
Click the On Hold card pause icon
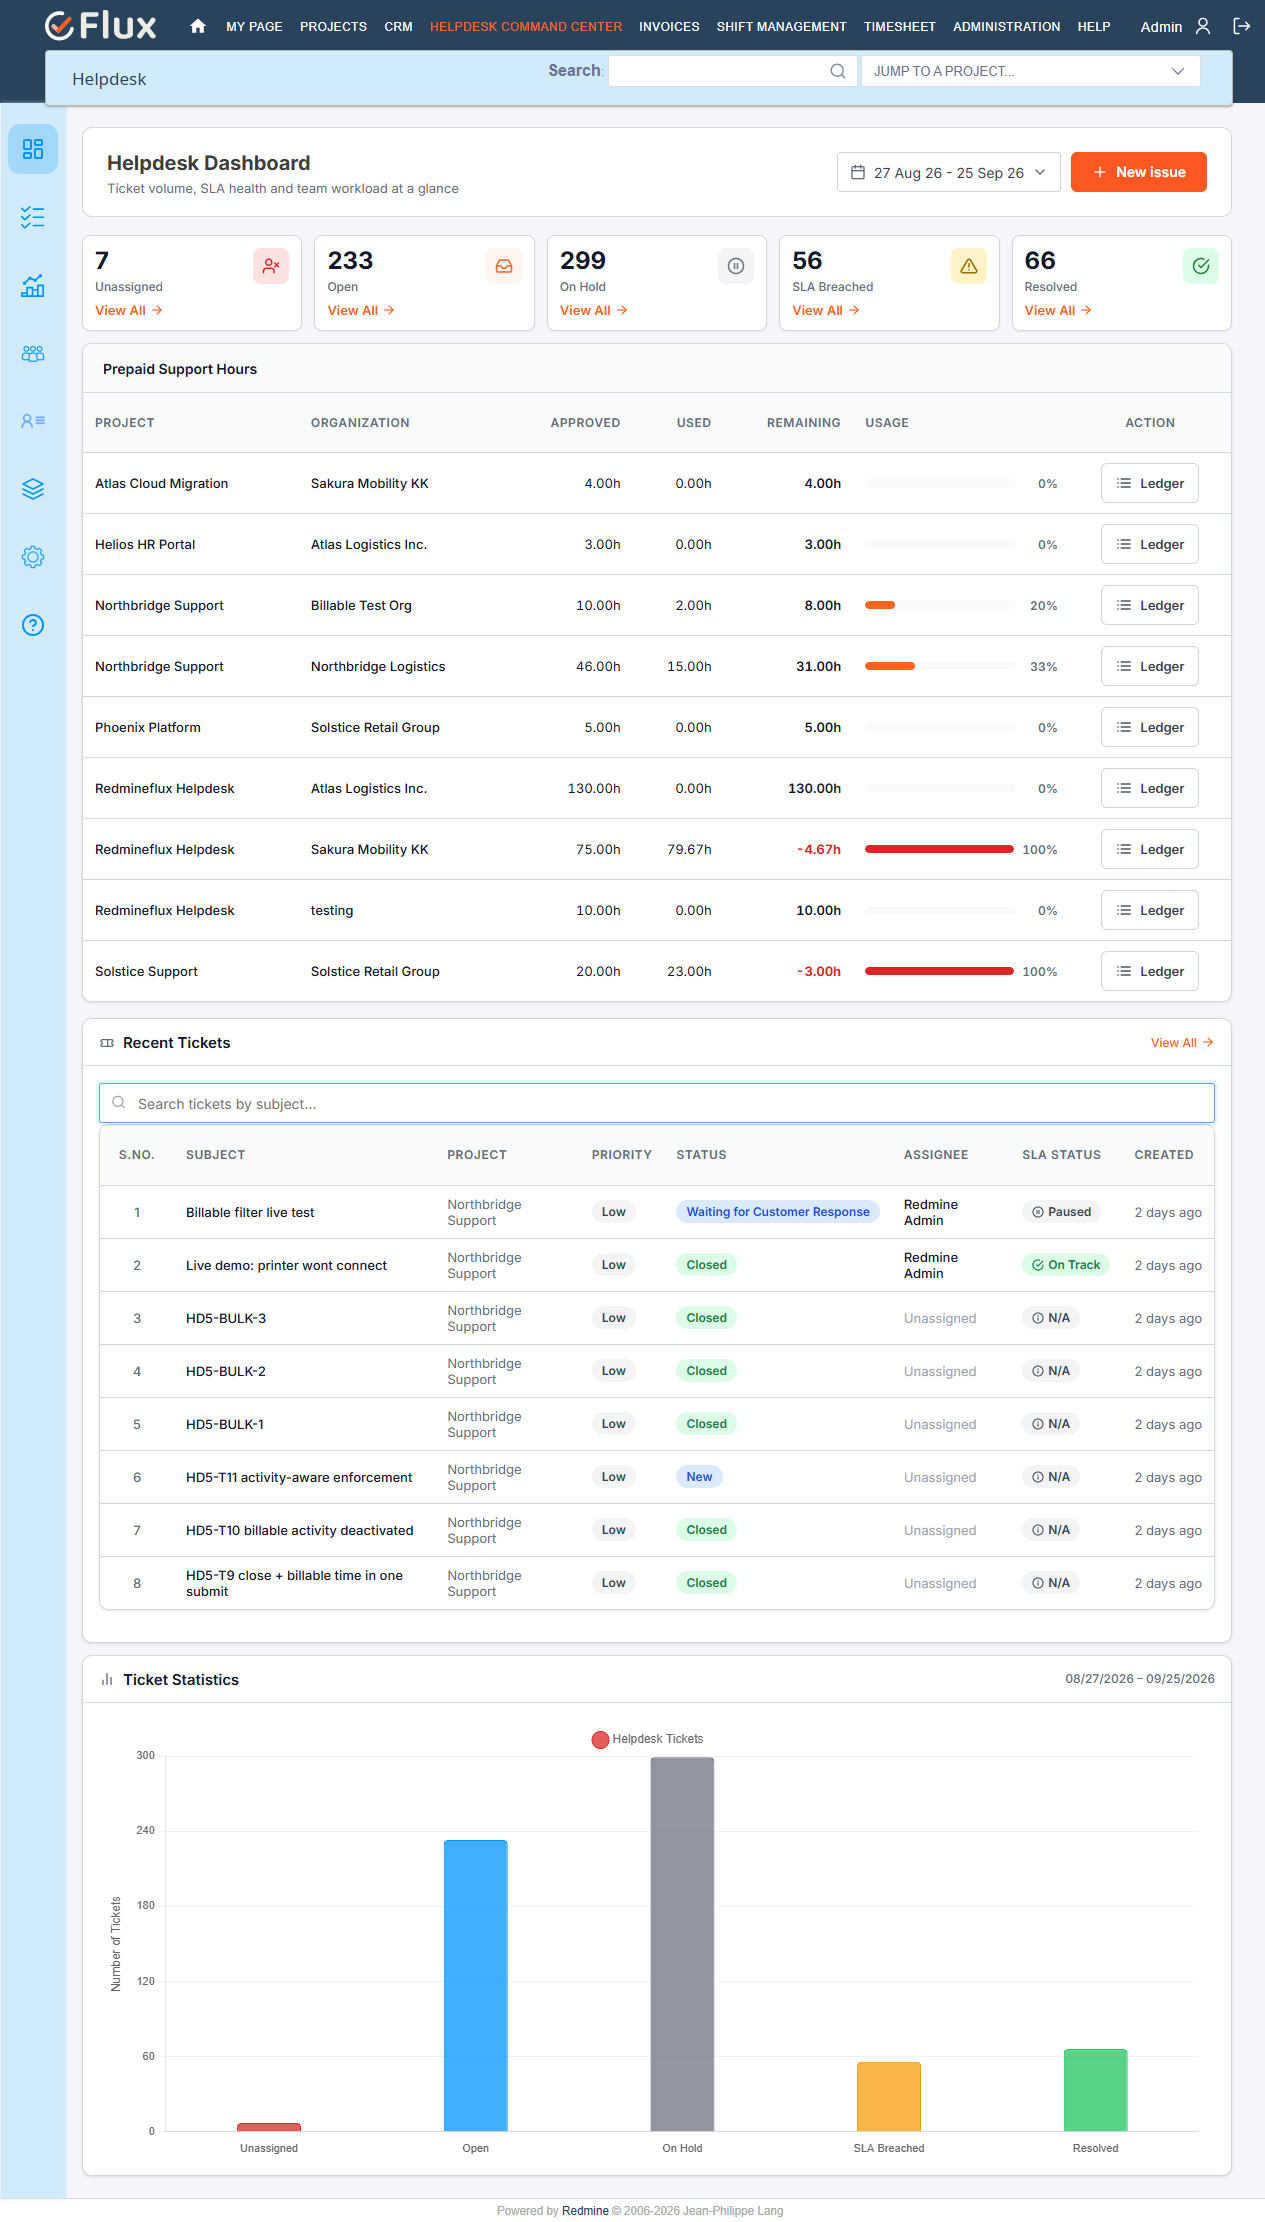pos(736,266)
